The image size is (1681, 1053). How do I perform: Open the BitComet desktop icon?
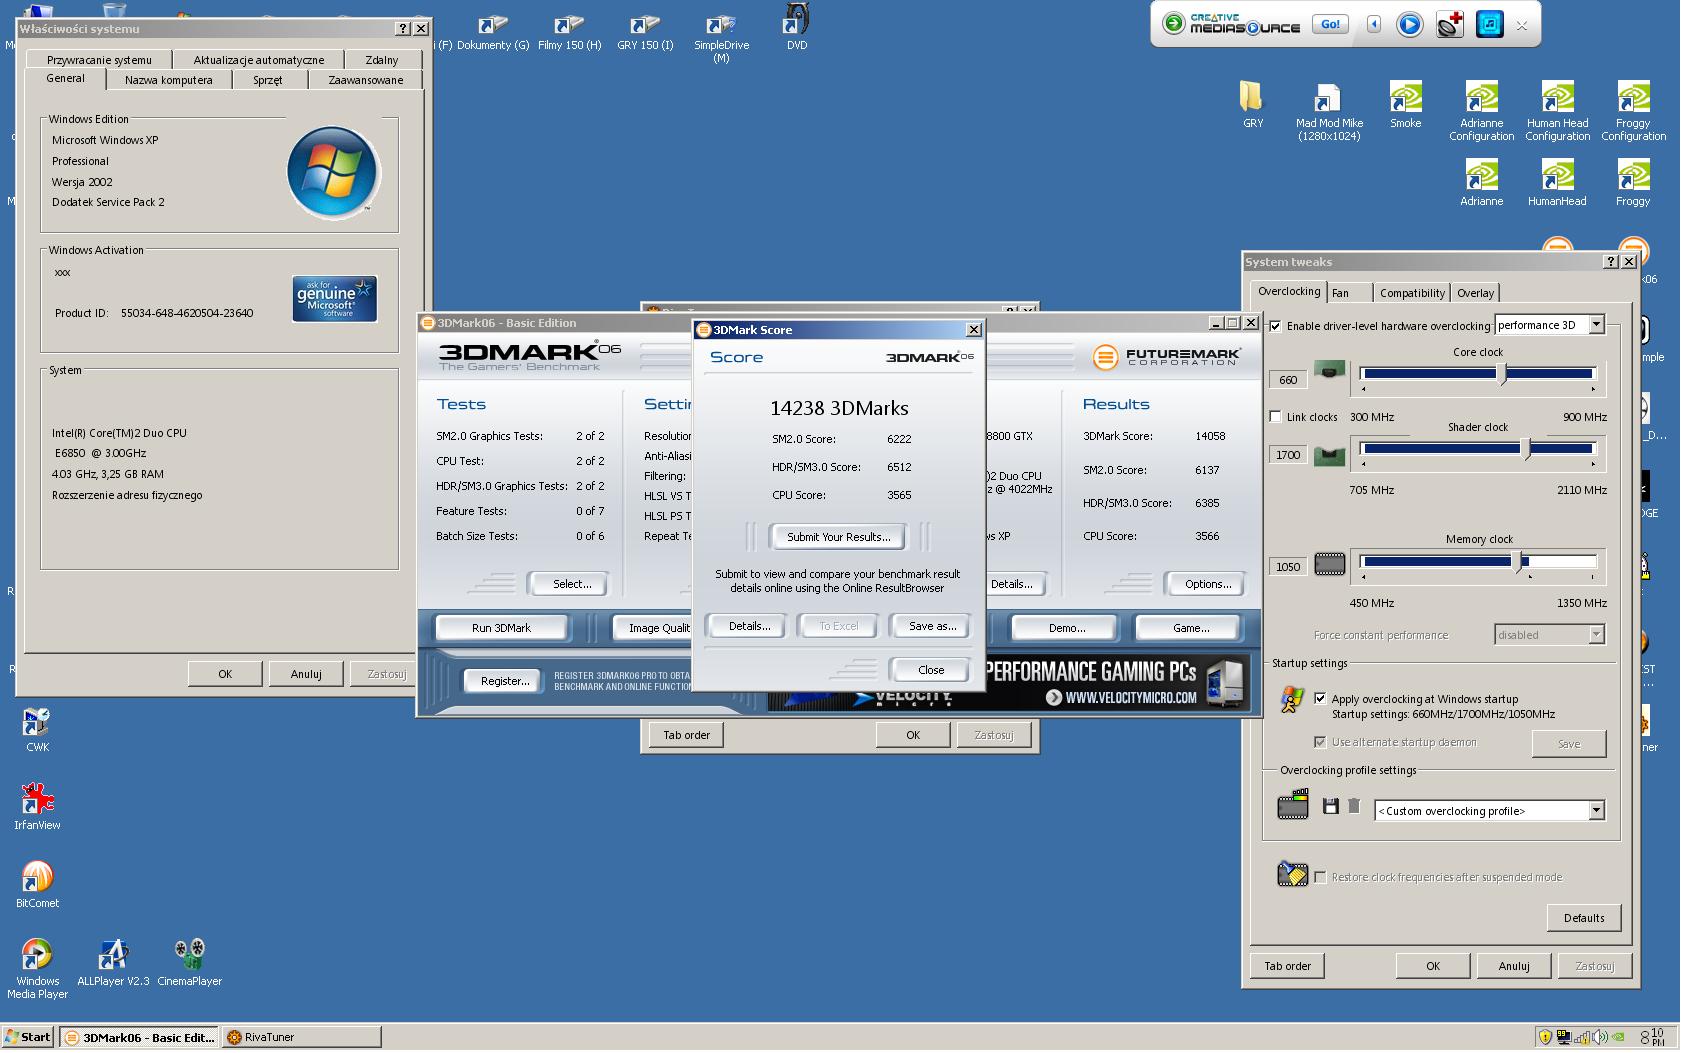37,884
